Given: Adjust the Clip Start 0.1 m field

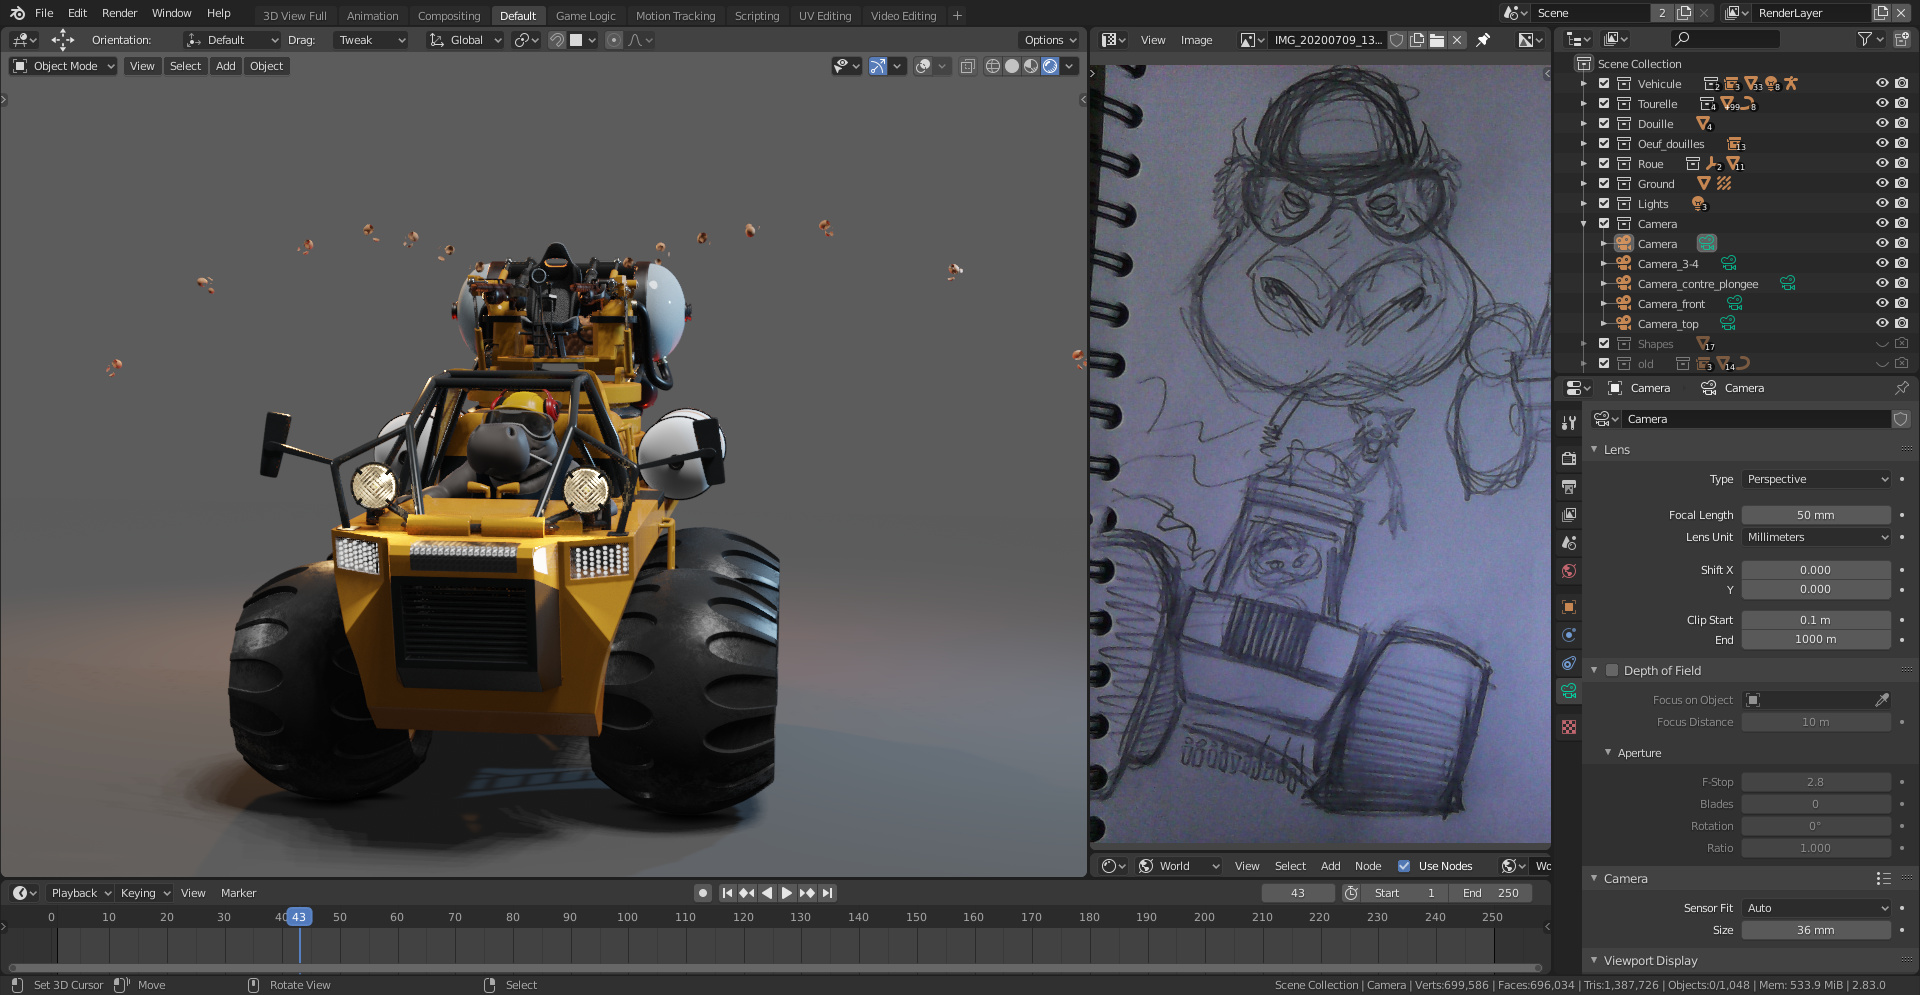Looking at the screenshot, I should coord(1816,620).
